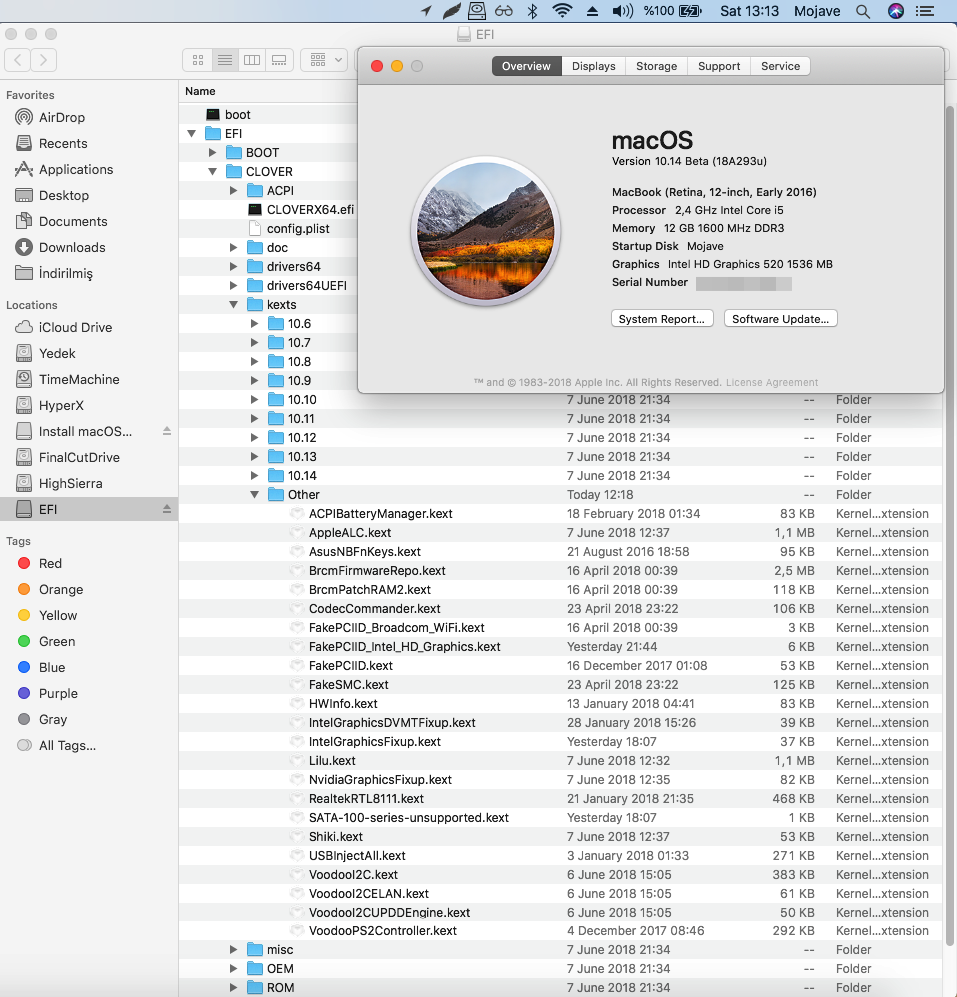
Task: Click the eject icon in menu bar
Action: 592,11
